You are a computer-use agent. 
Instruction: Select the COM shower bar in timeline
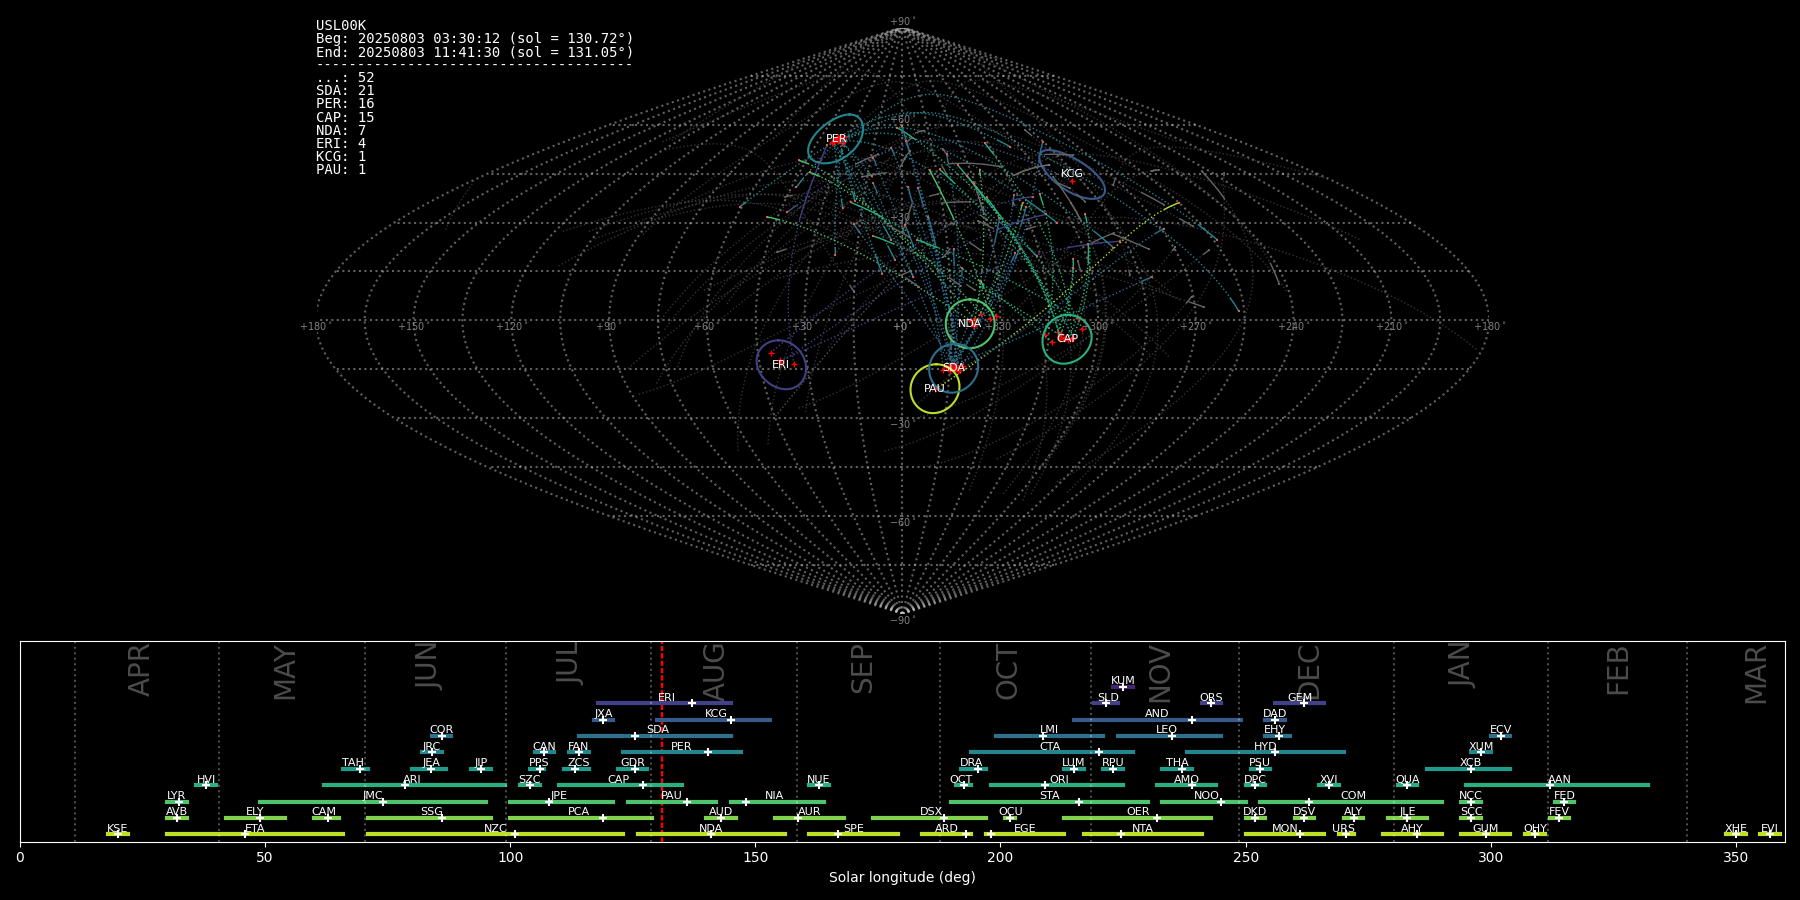click(x=1352, y=802)
